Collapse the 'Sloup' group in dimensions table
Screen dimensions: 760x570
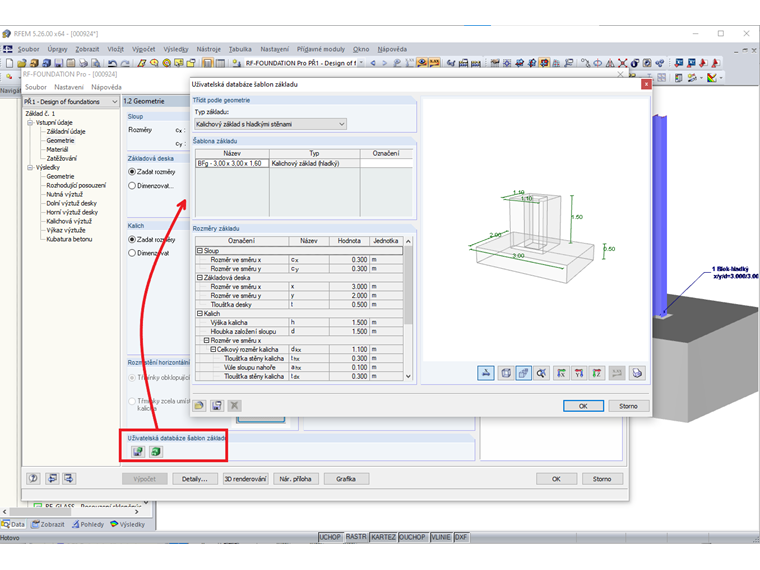click(x=199, y=251)
